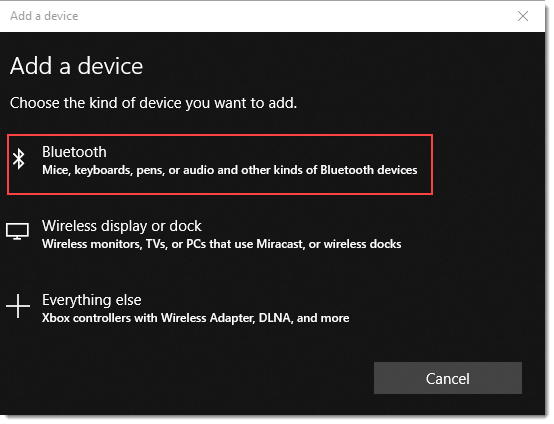Choose the option mentioning DLNA
Image resolution: width=554 pixels, height=424 pixels.
220,308
